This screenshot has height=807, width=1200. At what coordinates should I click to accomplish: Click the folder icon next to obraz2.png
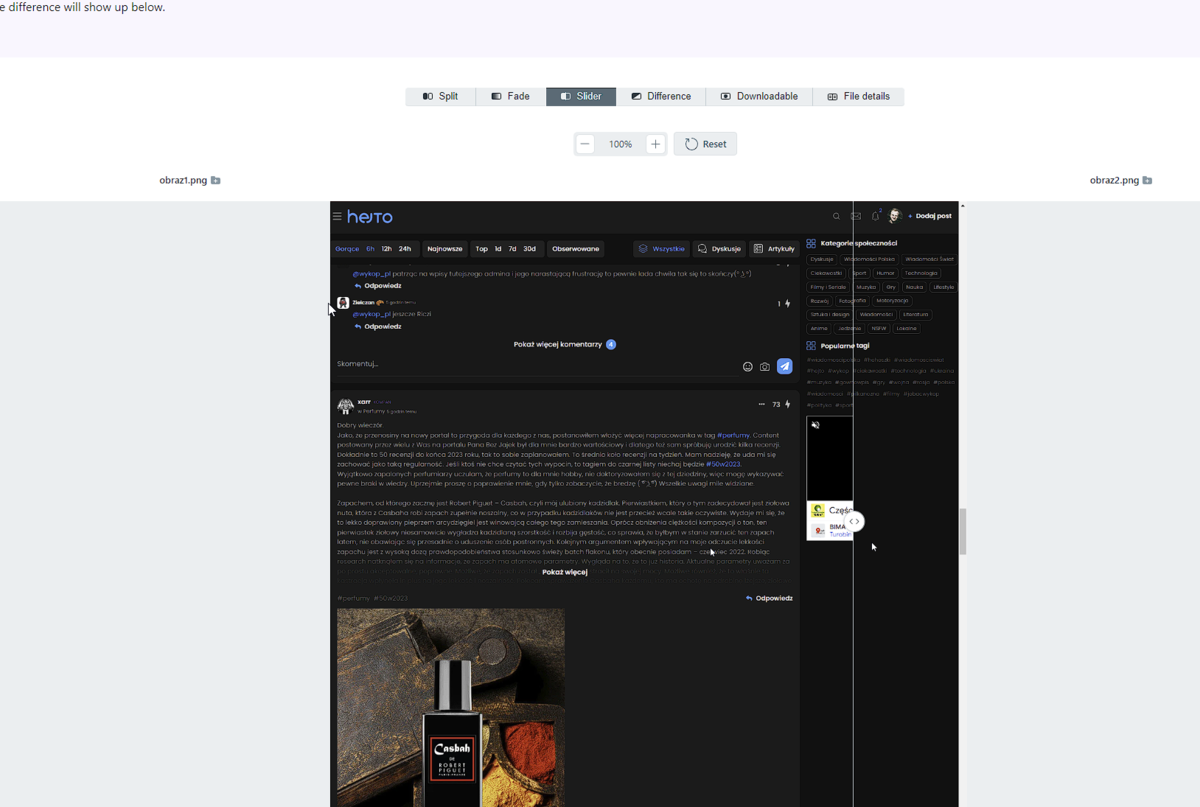click(1147, 181)
